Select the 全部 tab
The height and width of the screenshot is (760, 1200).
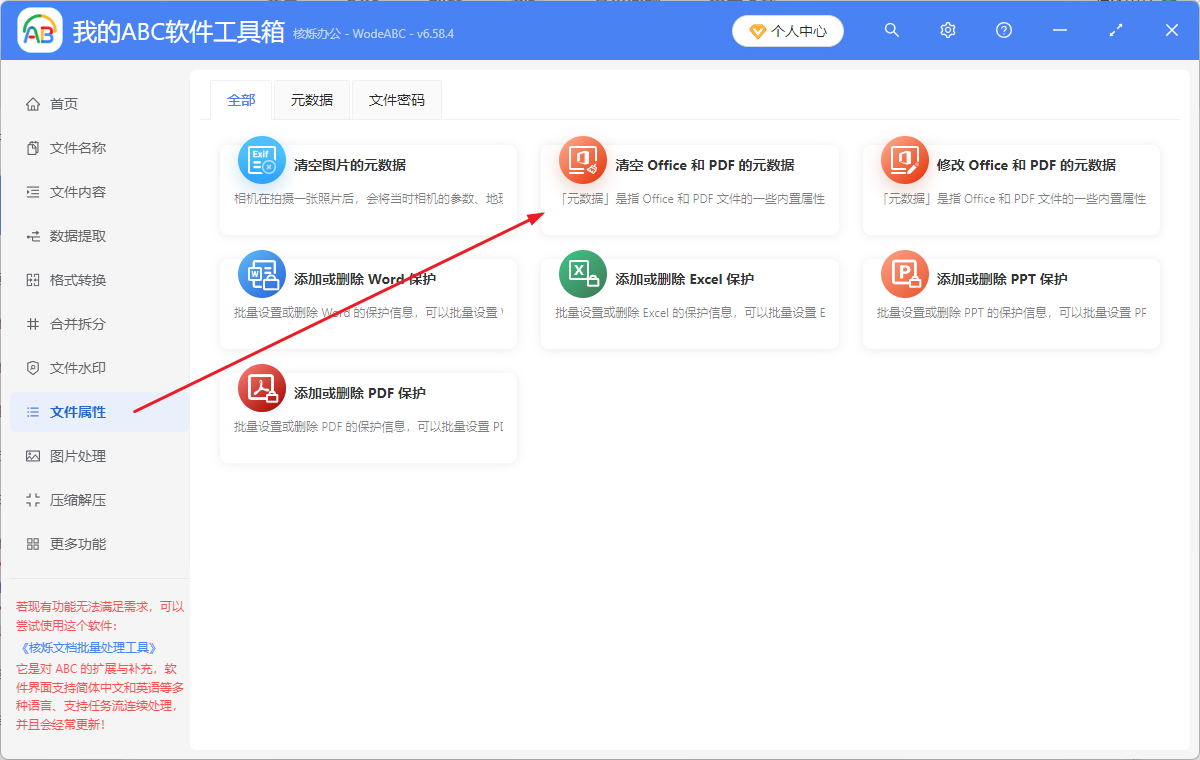point(240,99)
